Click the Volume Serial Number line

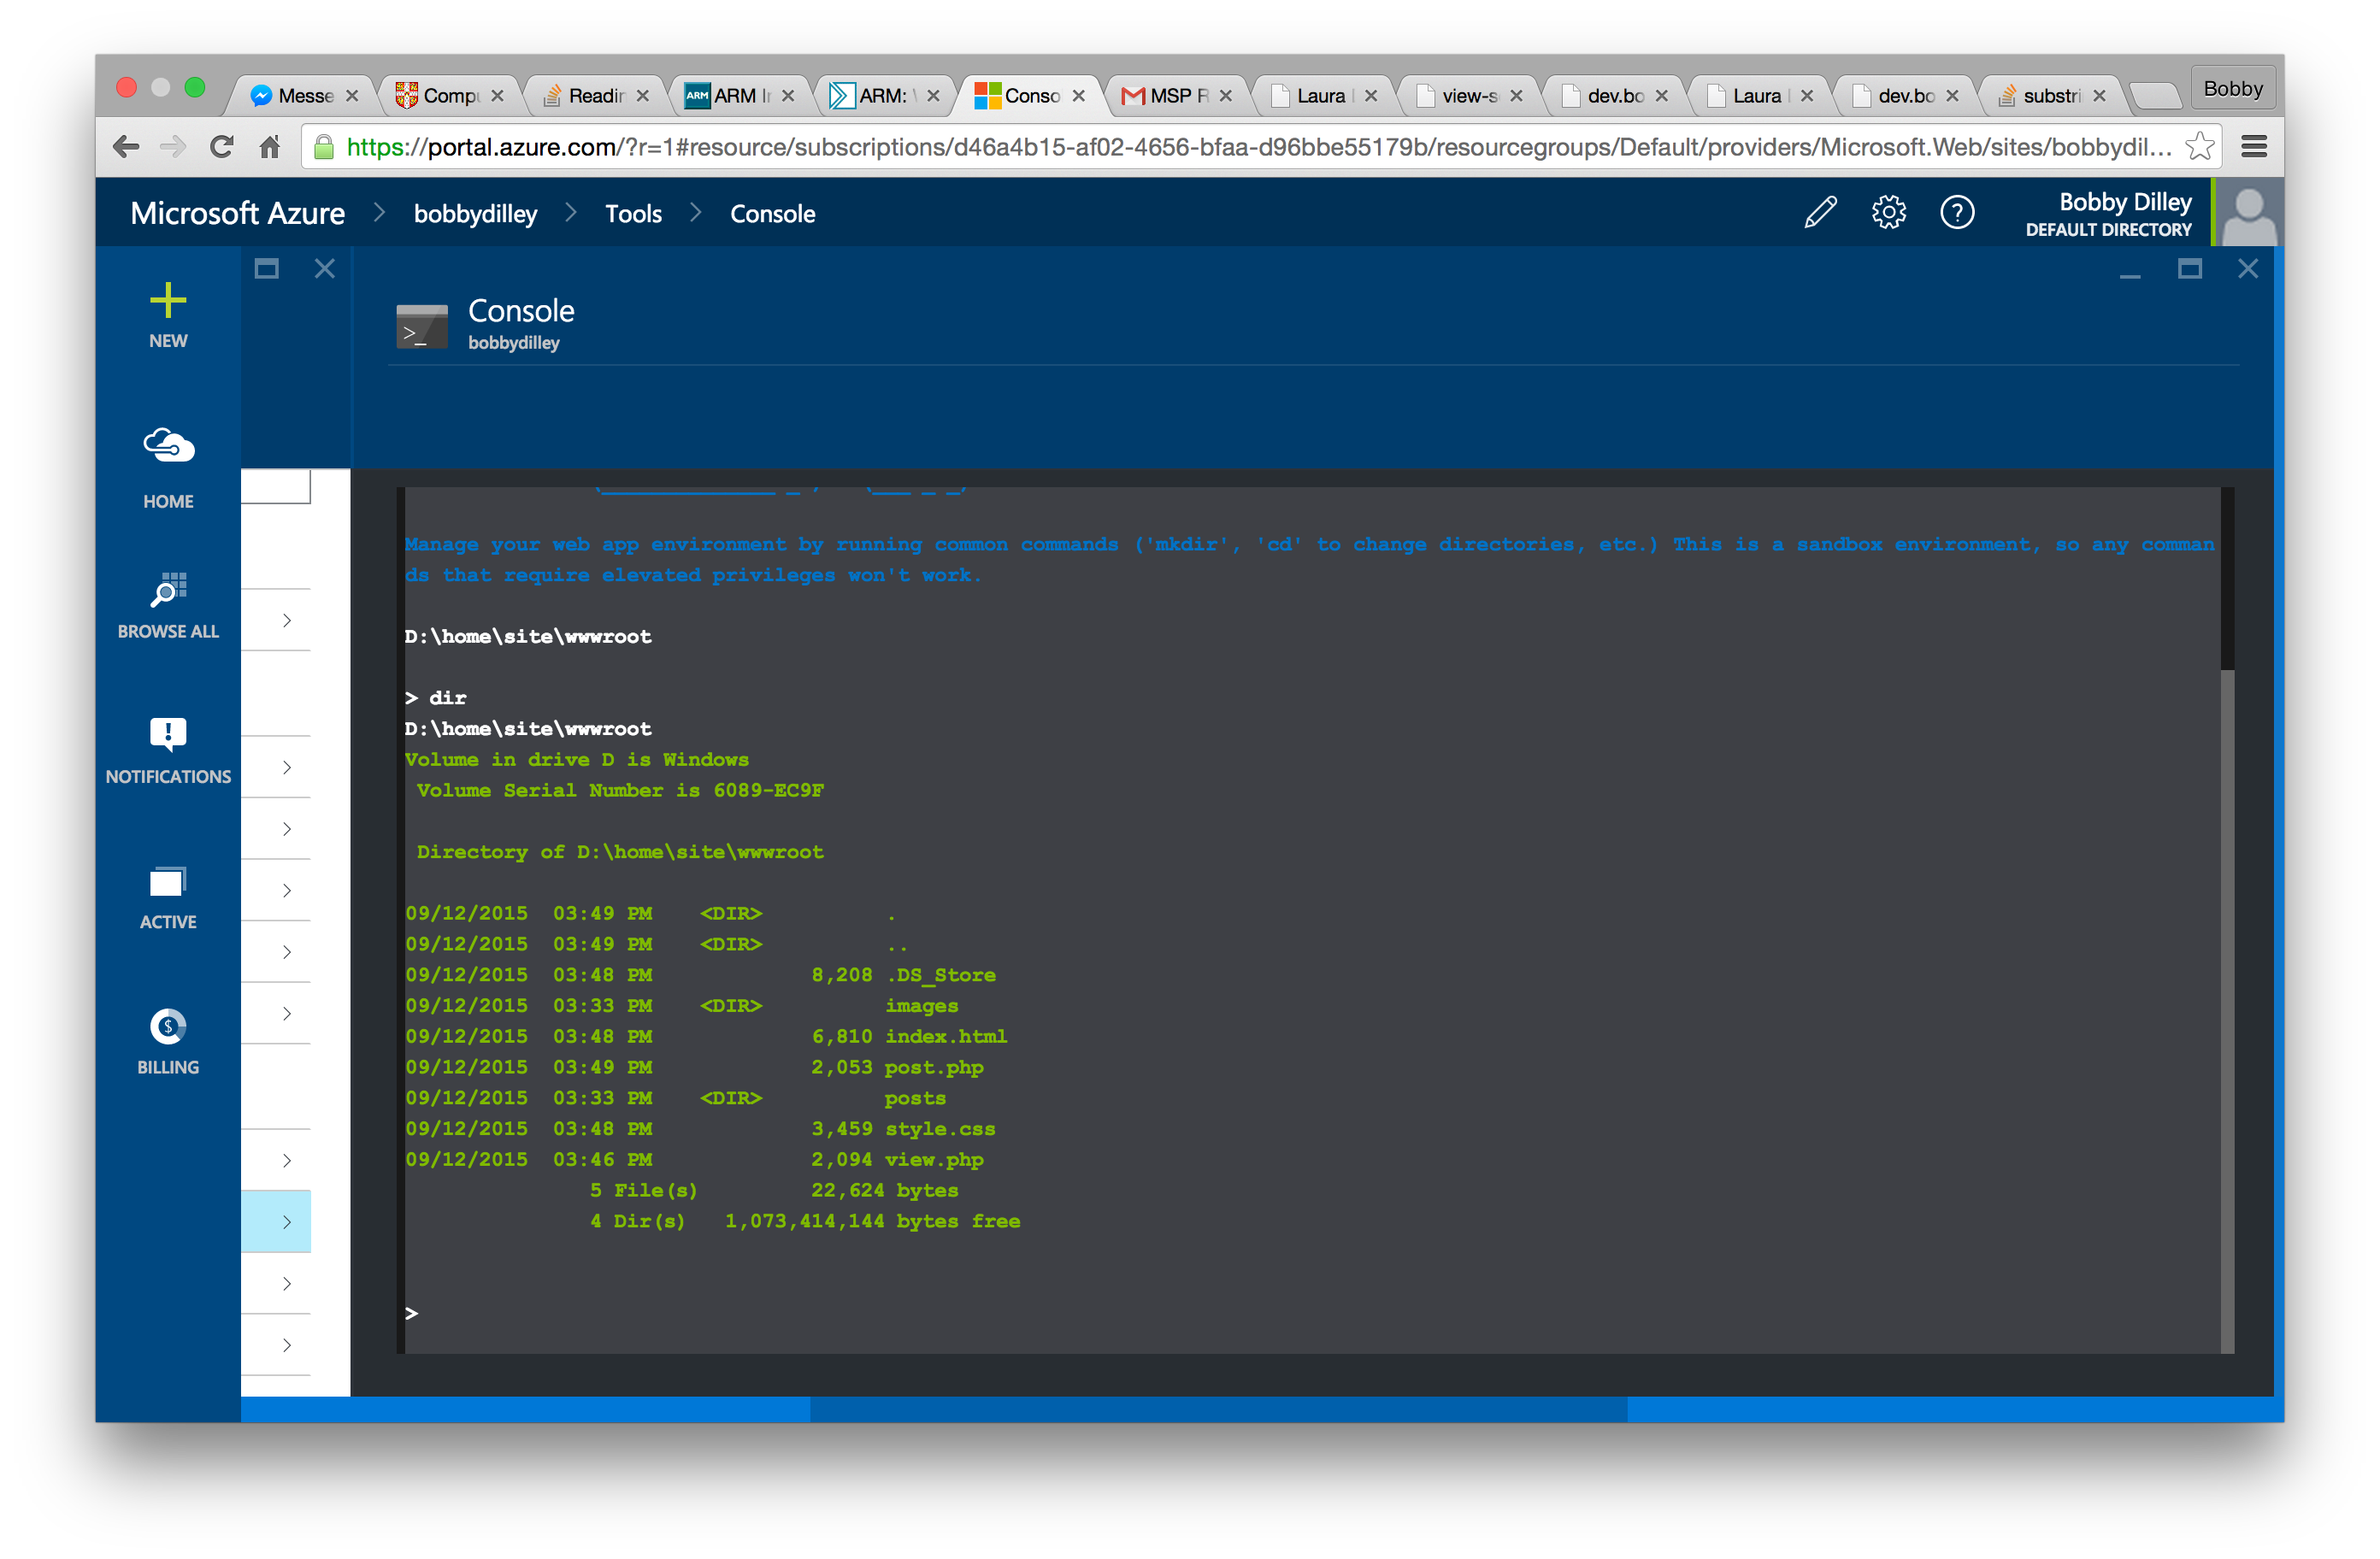point(620,790)
